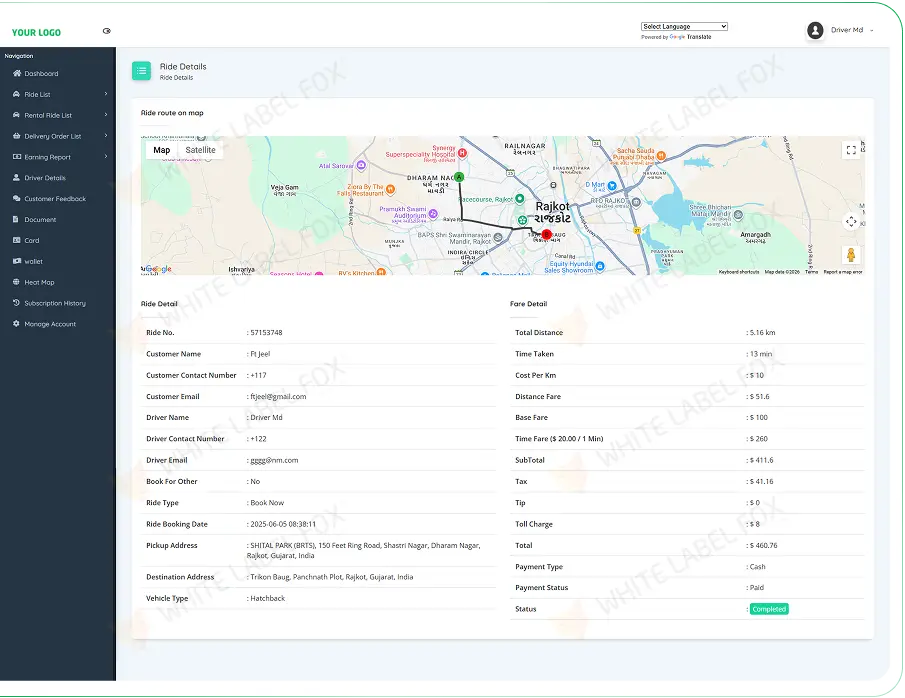This screenshot has height=698, width=905.
Task: Click ride number 57153748
Action: coord(266,333)
